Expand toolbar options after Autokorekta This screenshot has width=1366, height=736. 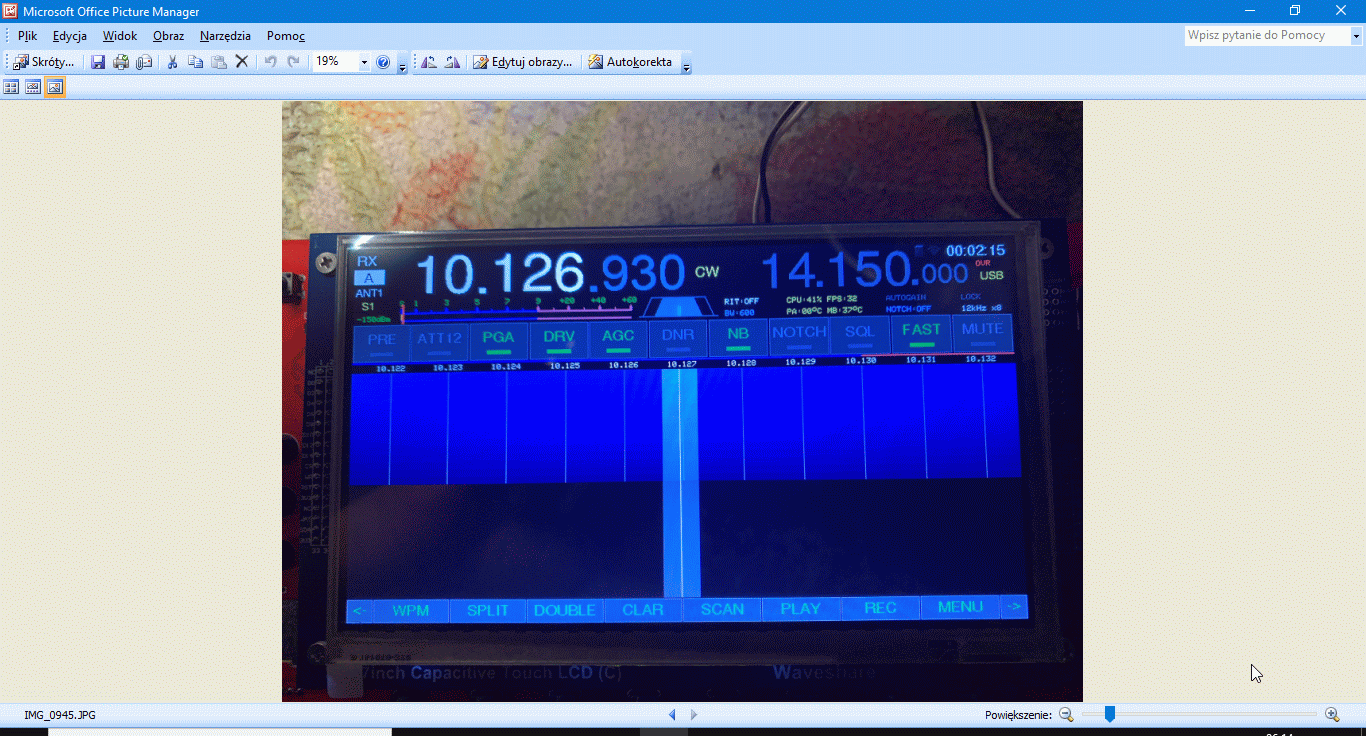tap(686, 66)
